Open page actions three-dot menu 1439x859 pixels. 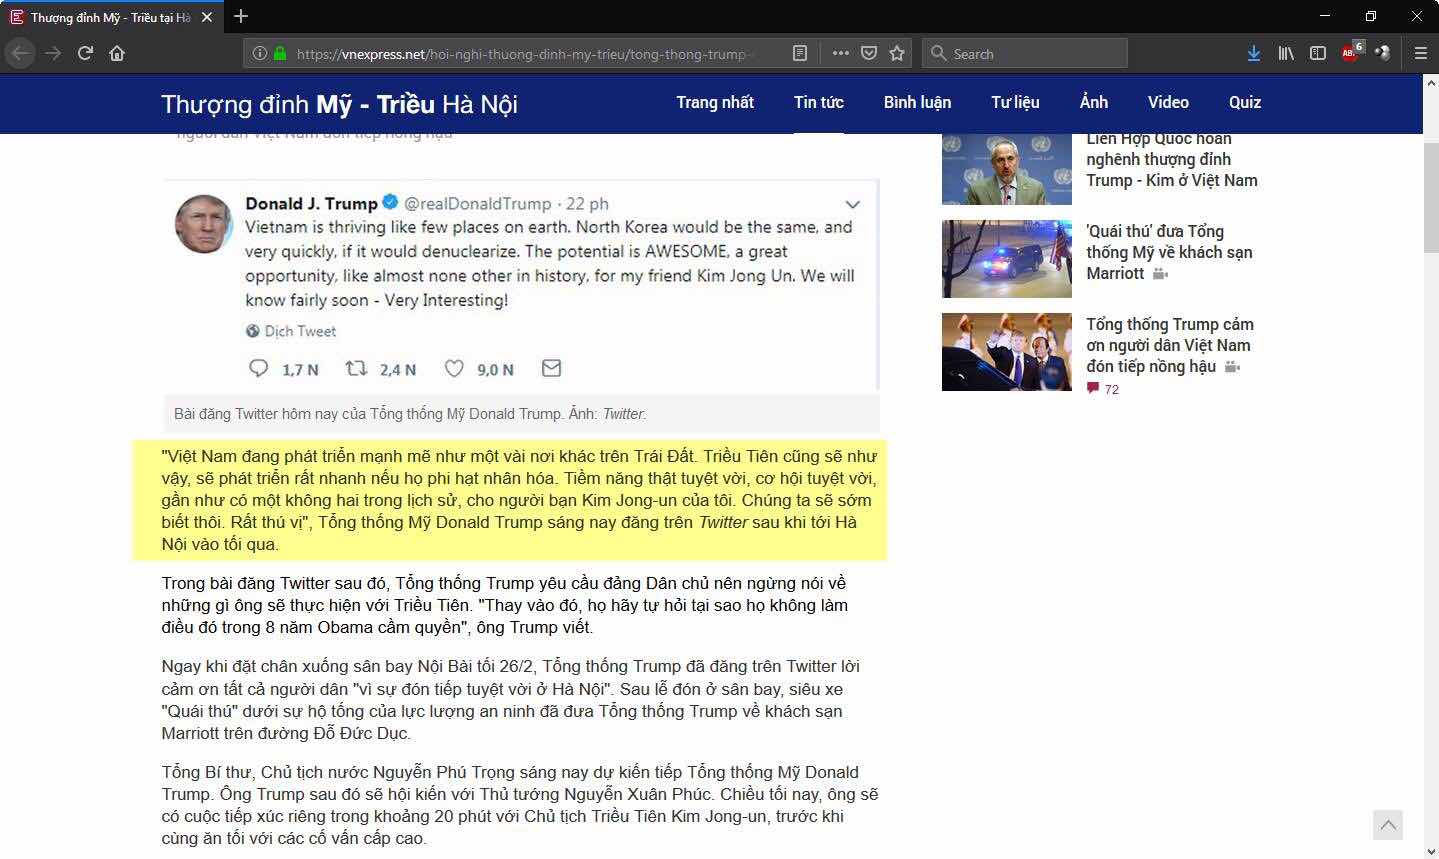point(840,53)
